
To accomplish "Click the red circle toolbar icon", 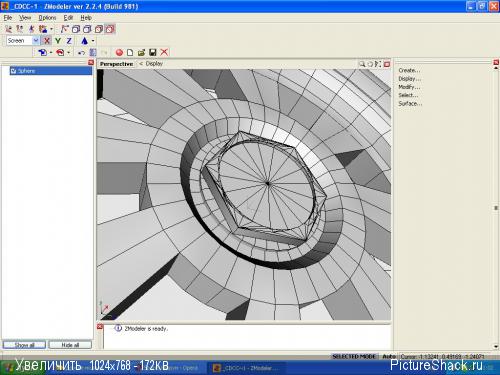I will point(119,52).
